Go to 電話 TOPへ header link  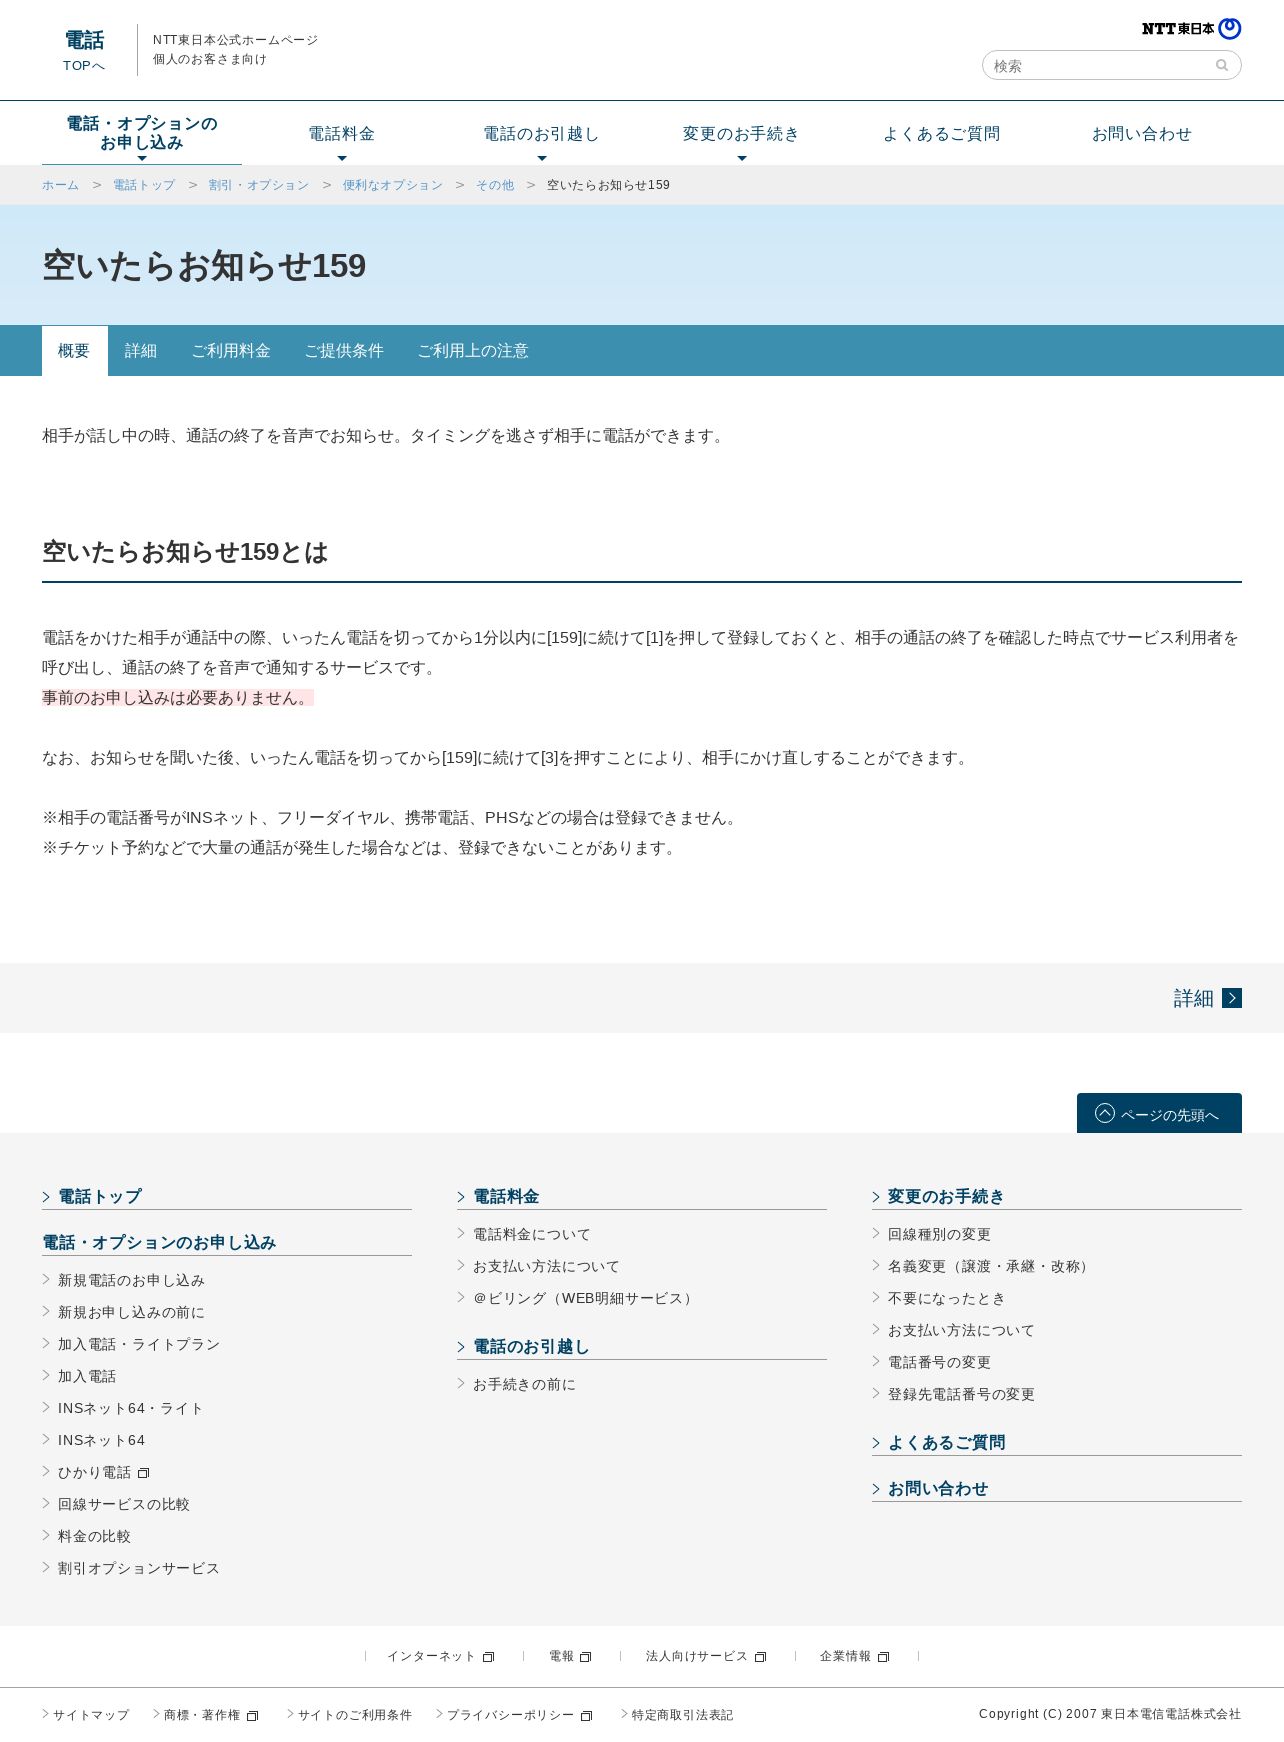click(x=84, y=51)
